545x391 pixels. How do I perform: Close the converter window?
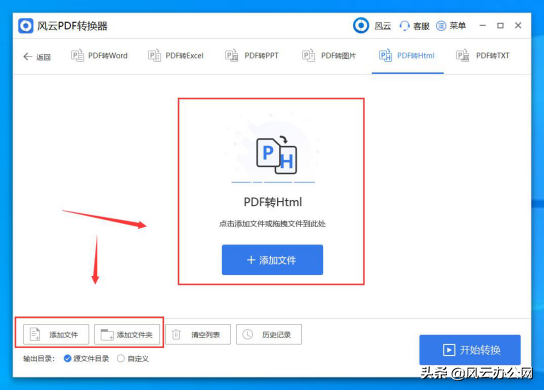[518, 25]
